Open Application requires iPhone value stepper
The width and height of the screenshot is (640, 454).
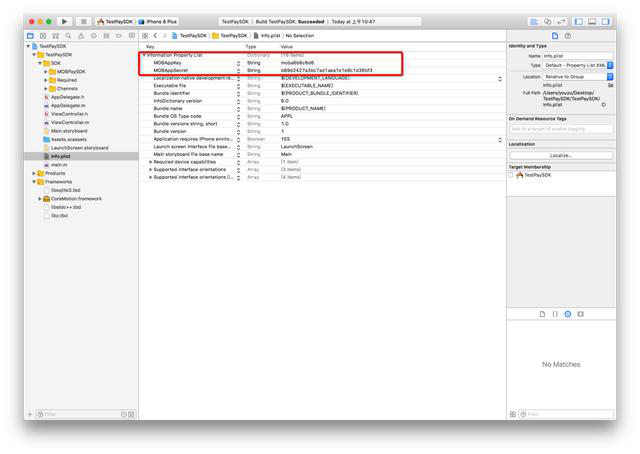[x=500, y=140]
